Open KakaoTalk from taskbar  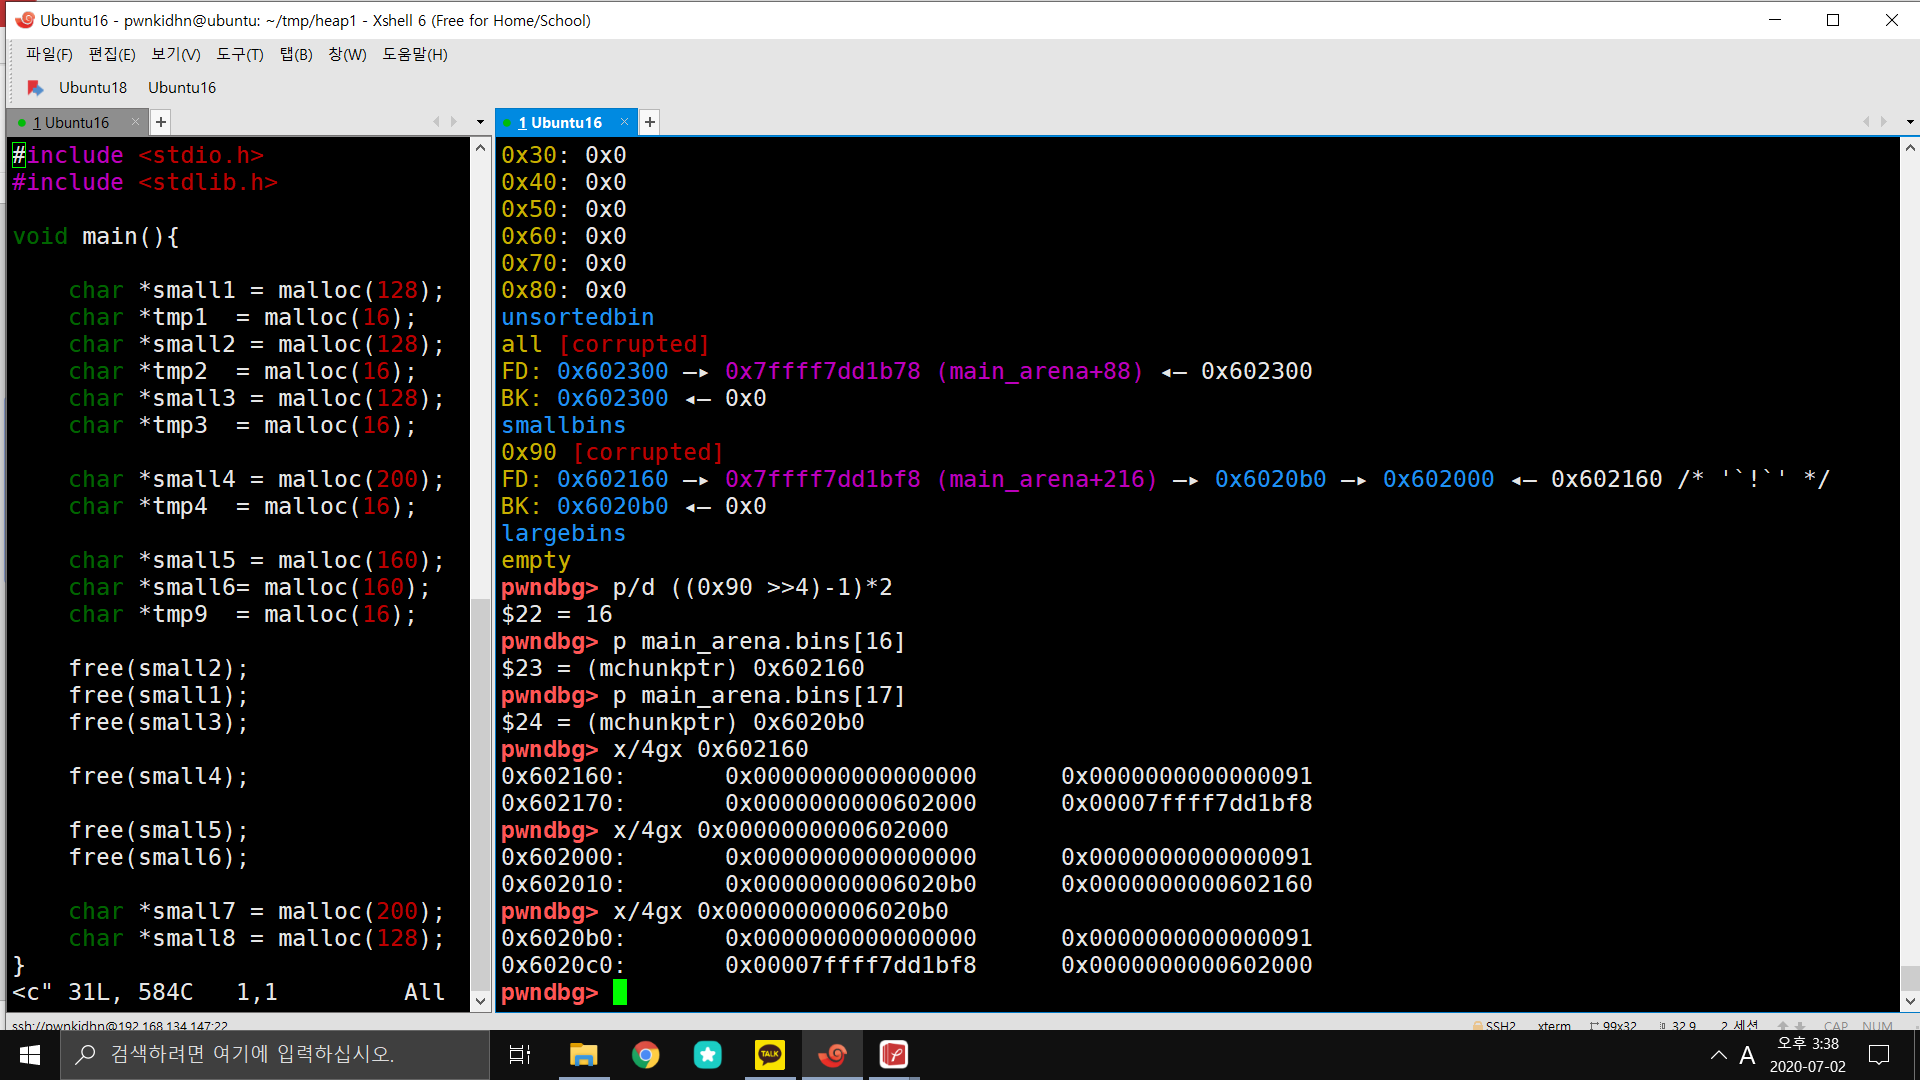tap(770, 1055)
